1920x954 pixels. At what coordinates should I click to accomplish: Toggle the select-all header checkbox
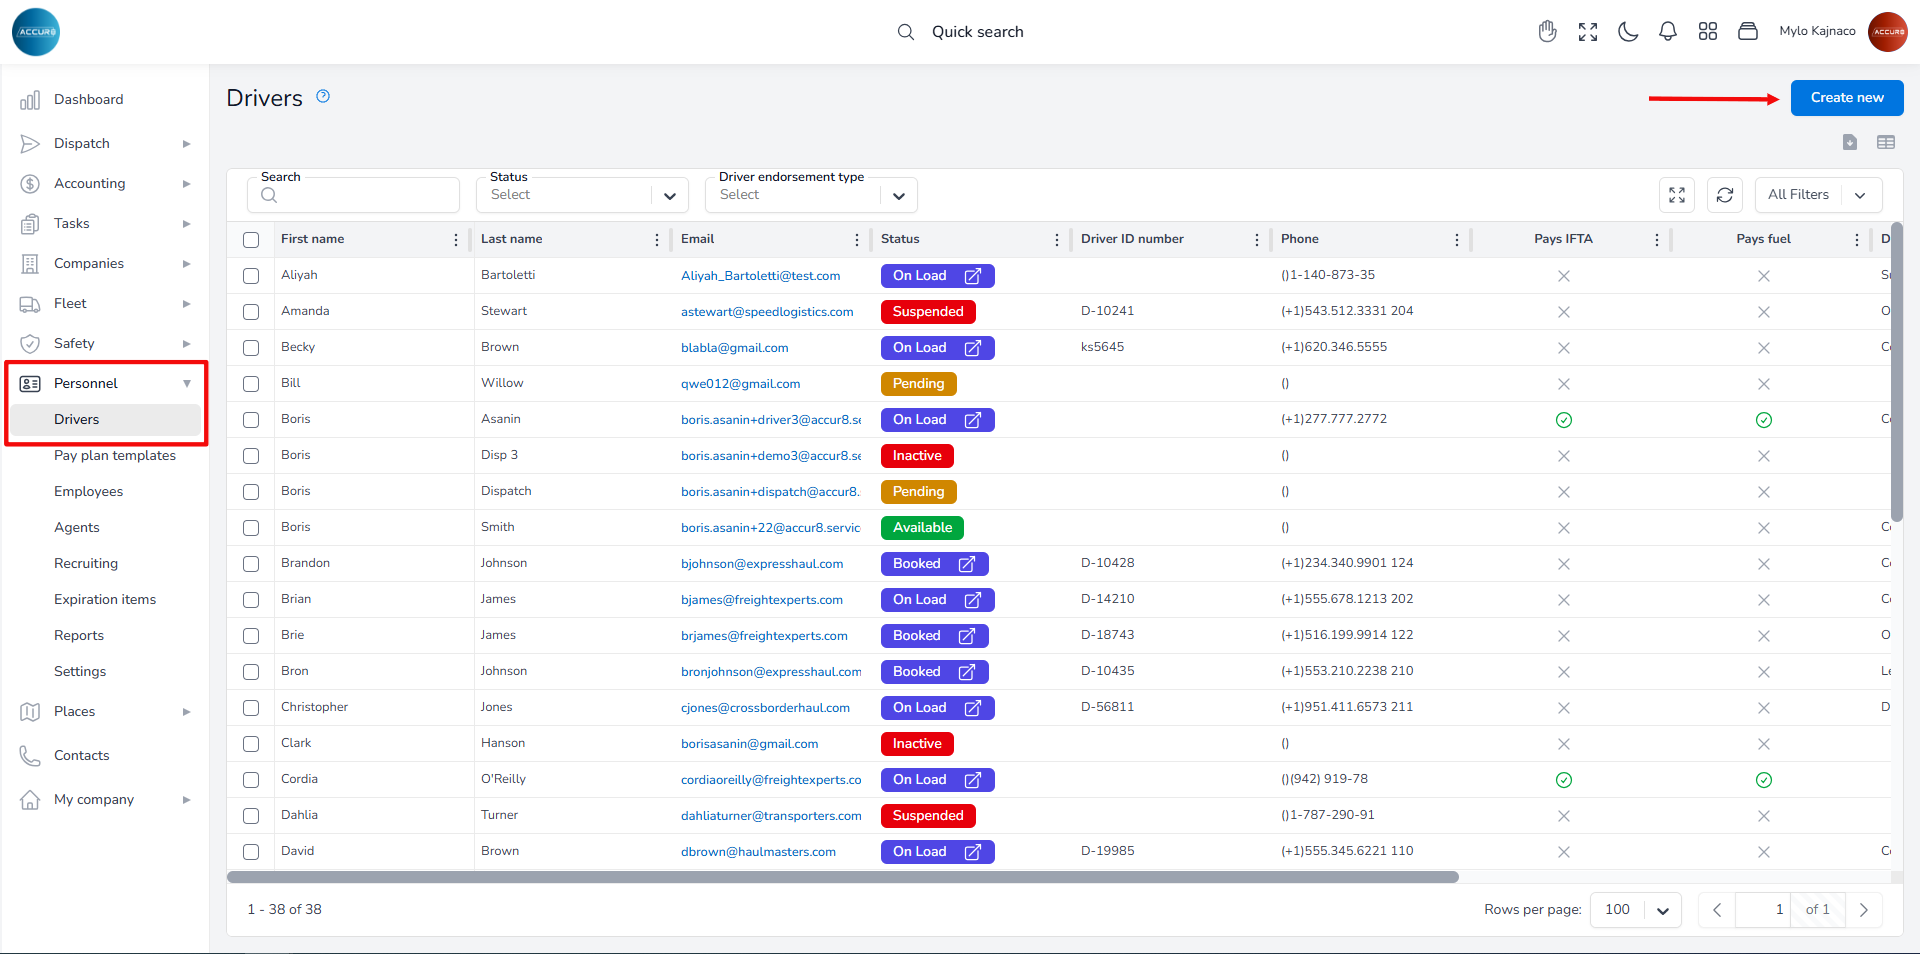(251, 240)
